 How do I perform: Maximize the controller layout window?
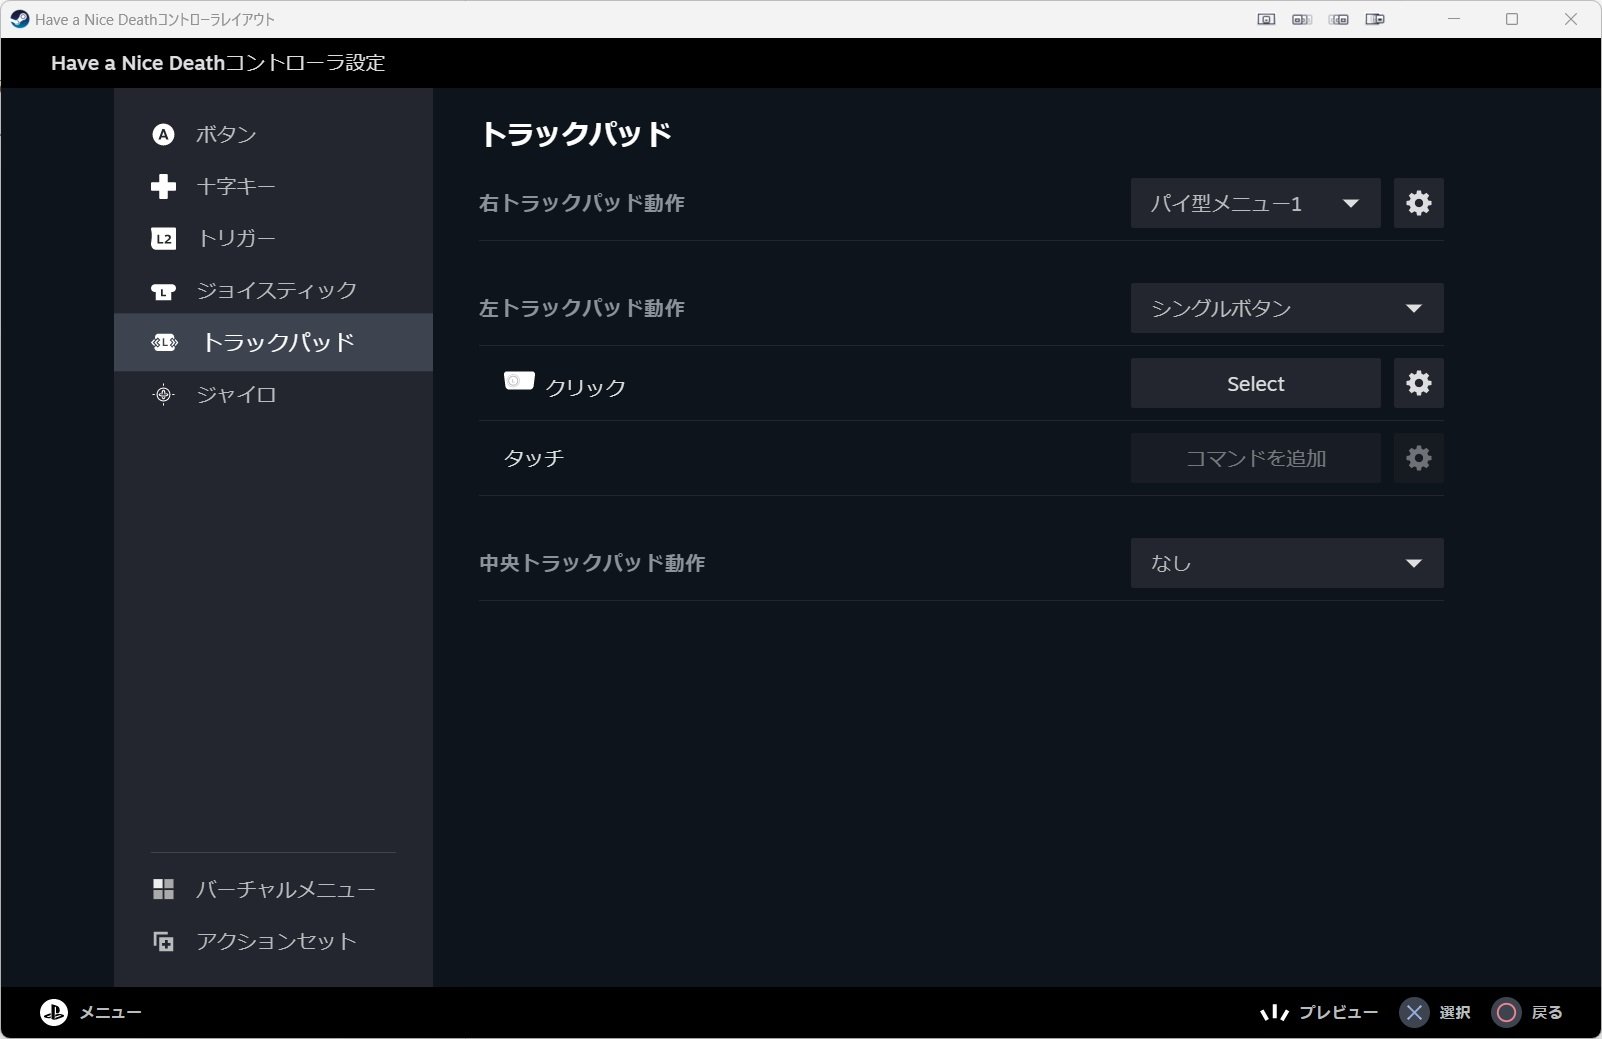tap(1512, 19)
